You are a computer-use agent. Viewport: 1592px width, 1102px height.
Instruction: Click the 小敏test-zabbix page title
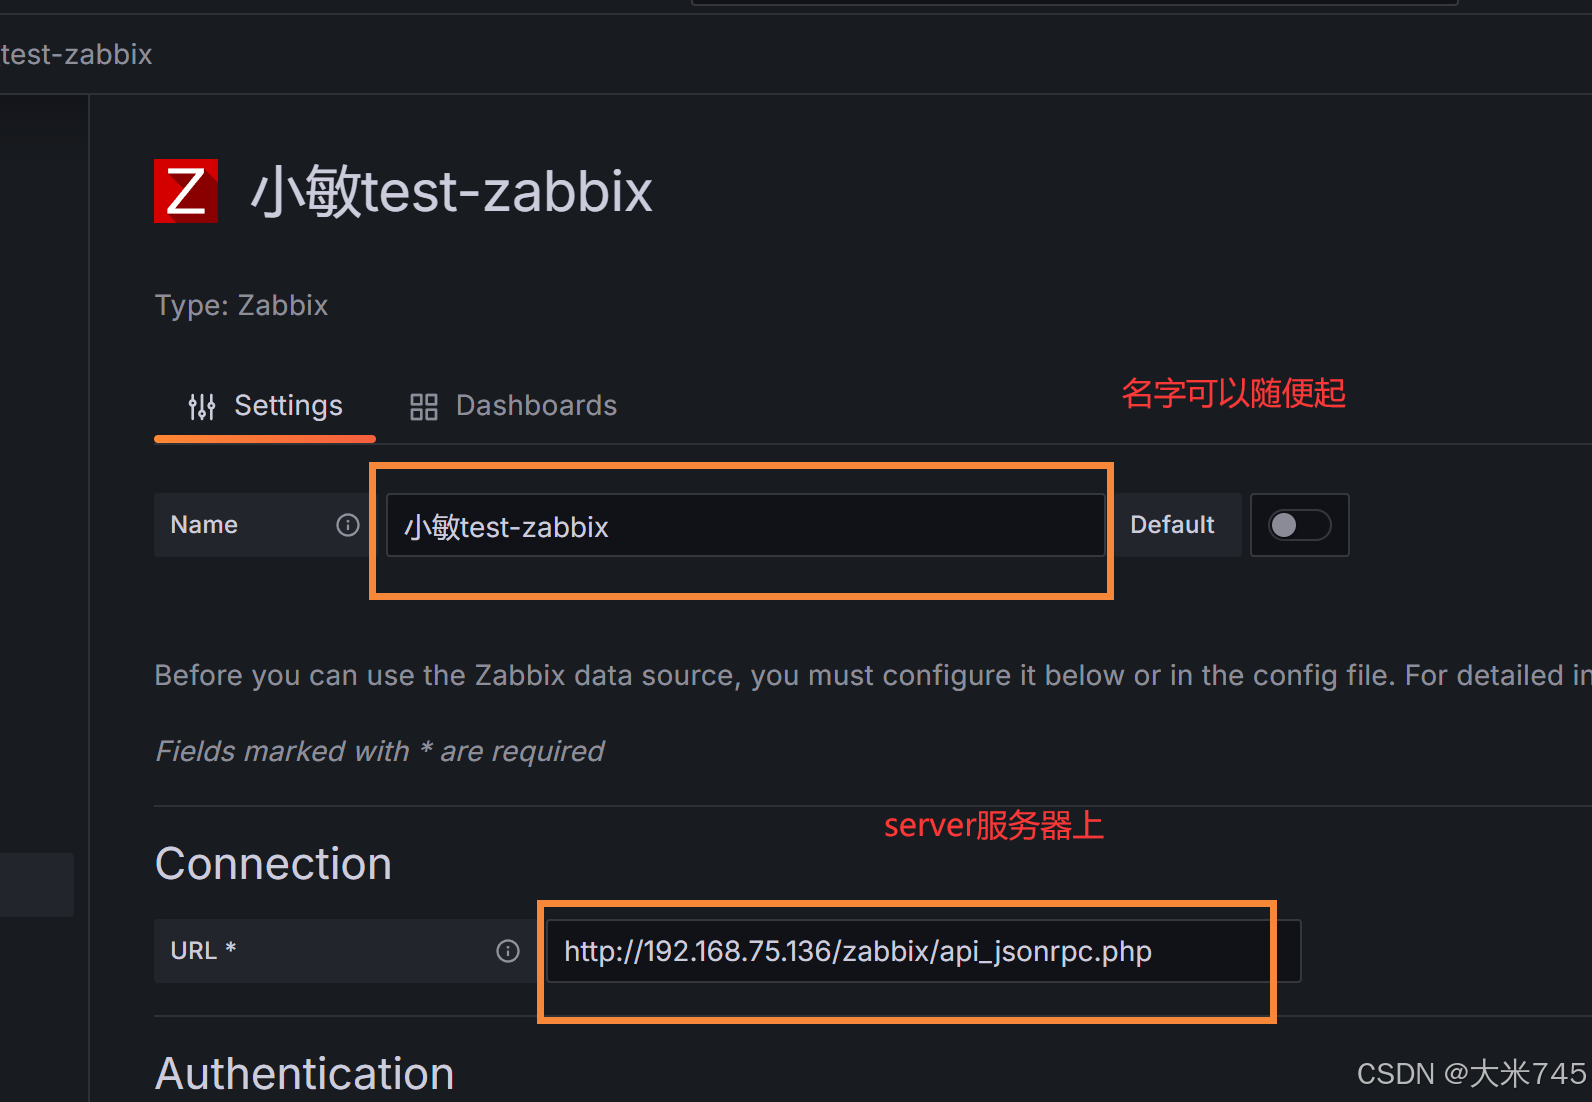click(x=451, y=191)
